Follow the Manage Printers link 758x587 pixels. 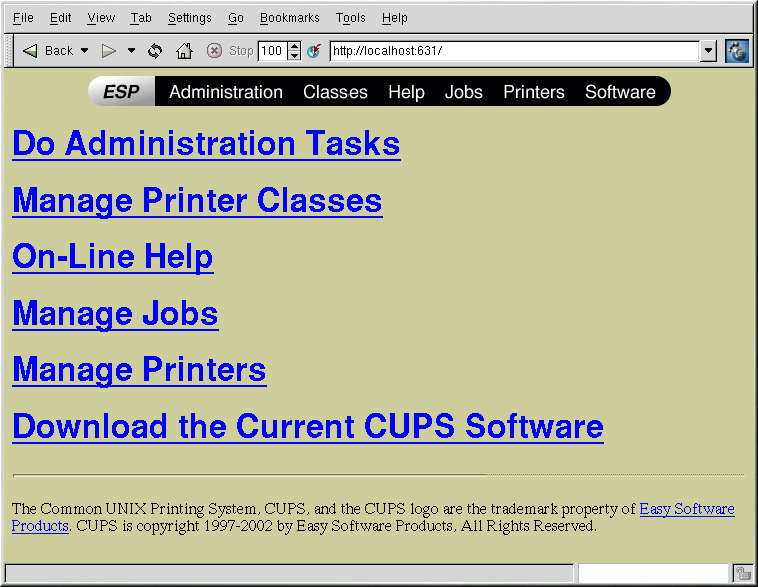click(x=139, y=370)
